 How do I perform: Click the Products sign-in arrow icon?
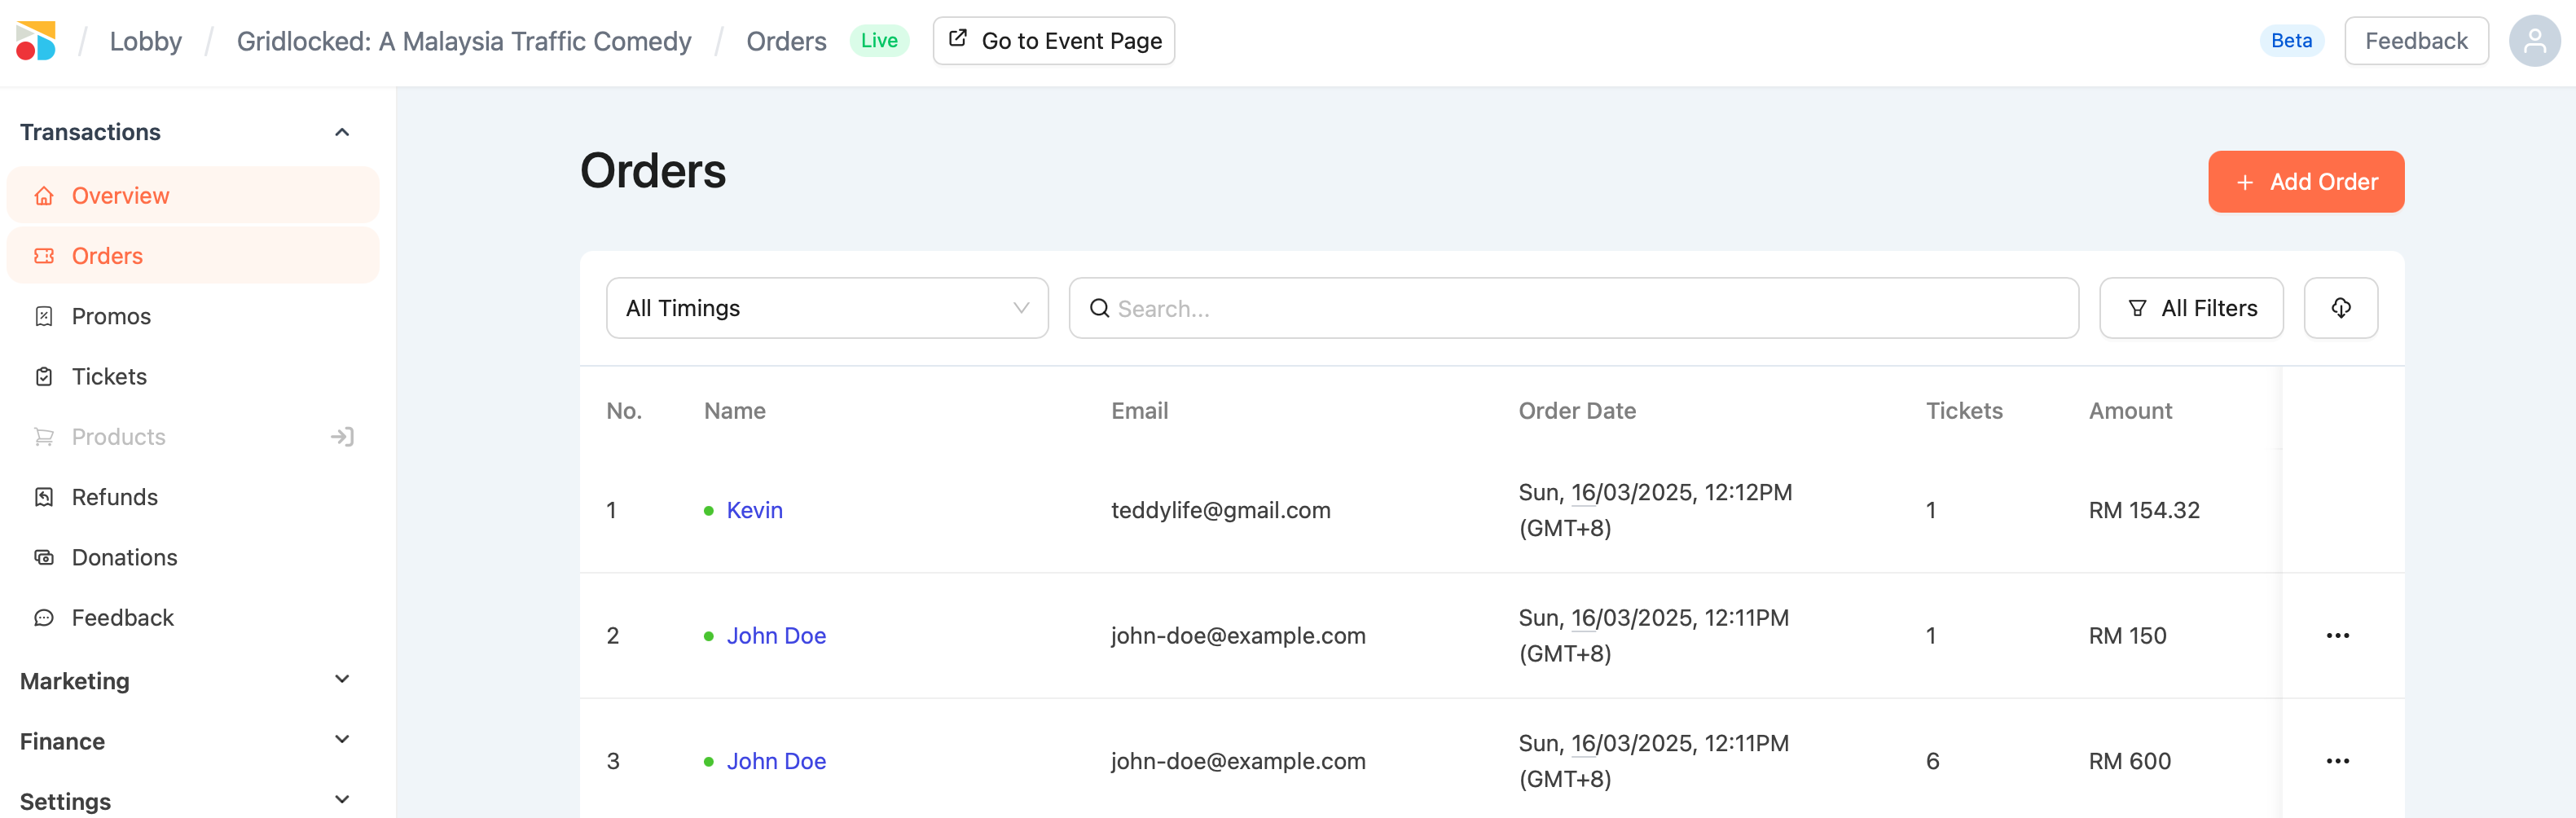(x=342, y=437)
